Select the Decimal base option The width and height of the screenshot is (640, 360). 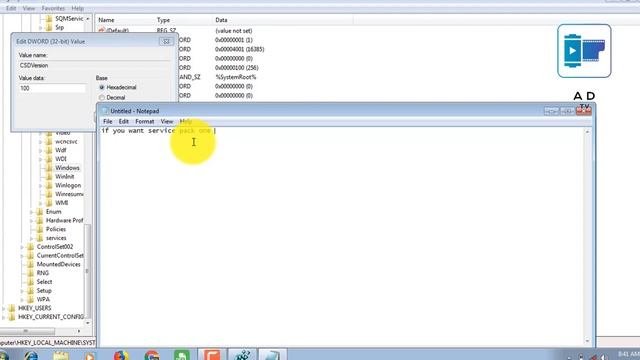click(102, 98)
